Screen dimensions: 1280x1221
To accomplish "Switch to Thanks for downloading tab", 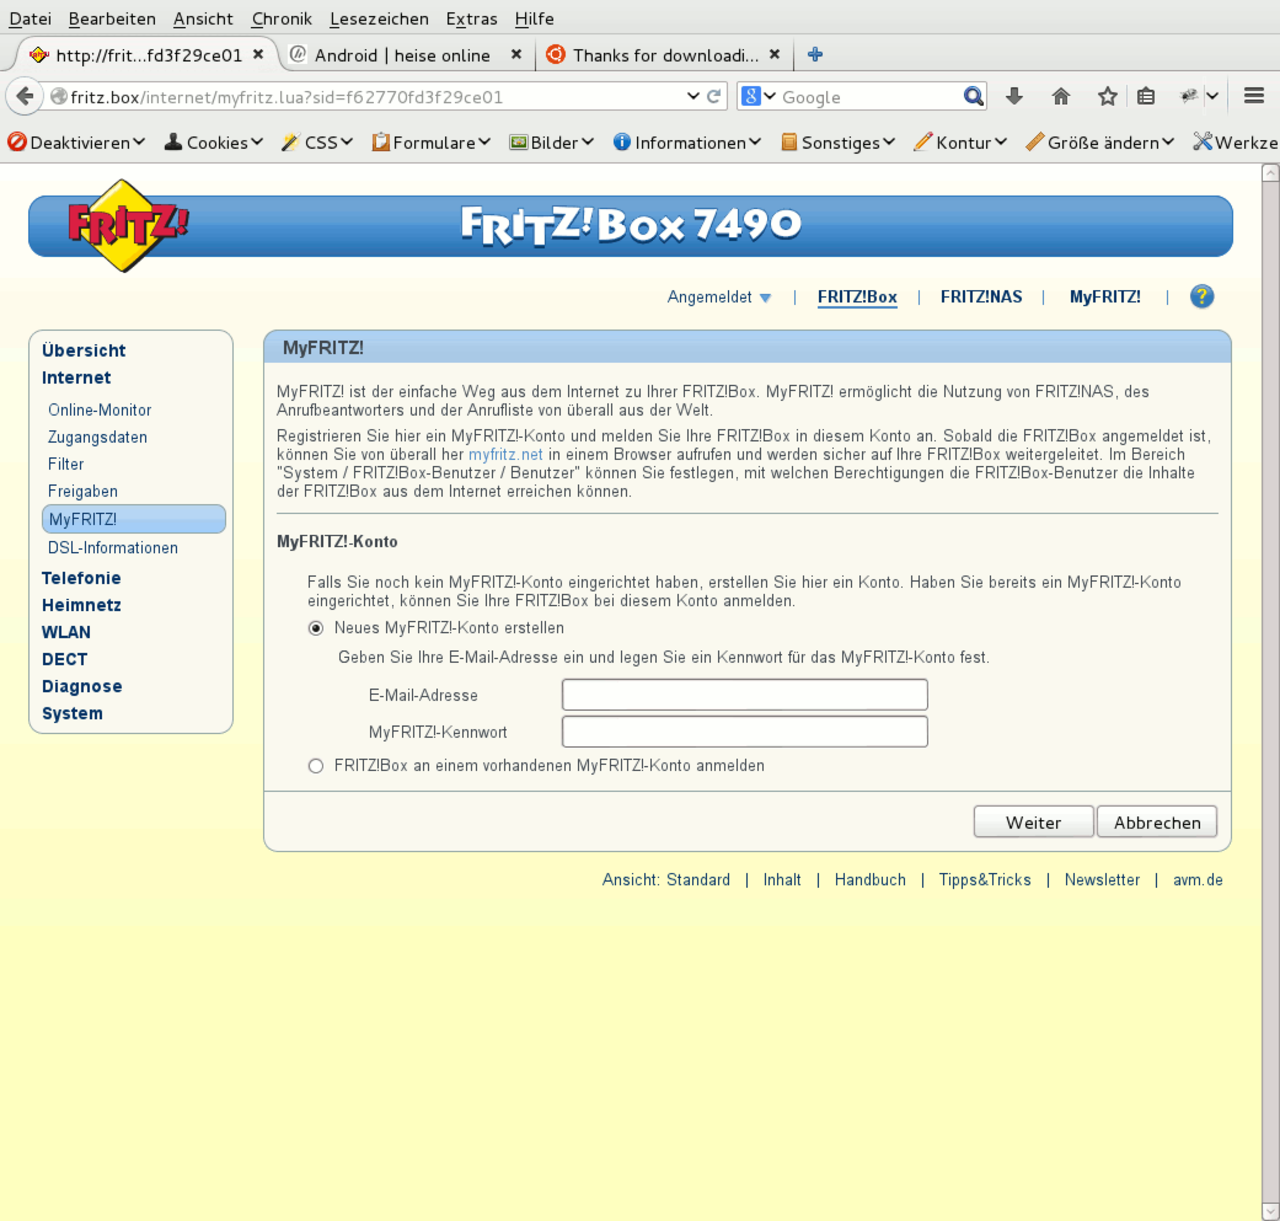I will pyautogui.click(x=665, y=55).
